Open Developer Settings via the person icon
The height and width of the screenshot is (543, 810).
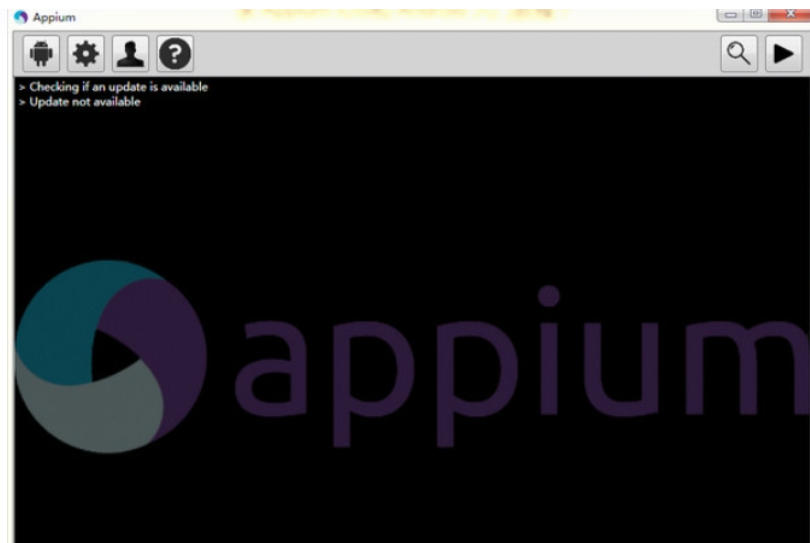[130, 54]
